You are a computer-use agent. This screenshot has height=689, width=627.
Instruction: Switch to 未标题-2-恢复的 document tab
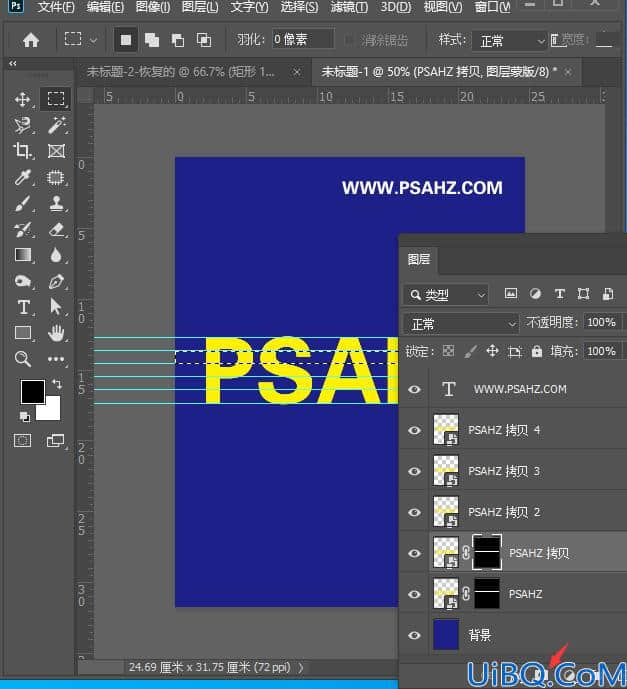181,72
